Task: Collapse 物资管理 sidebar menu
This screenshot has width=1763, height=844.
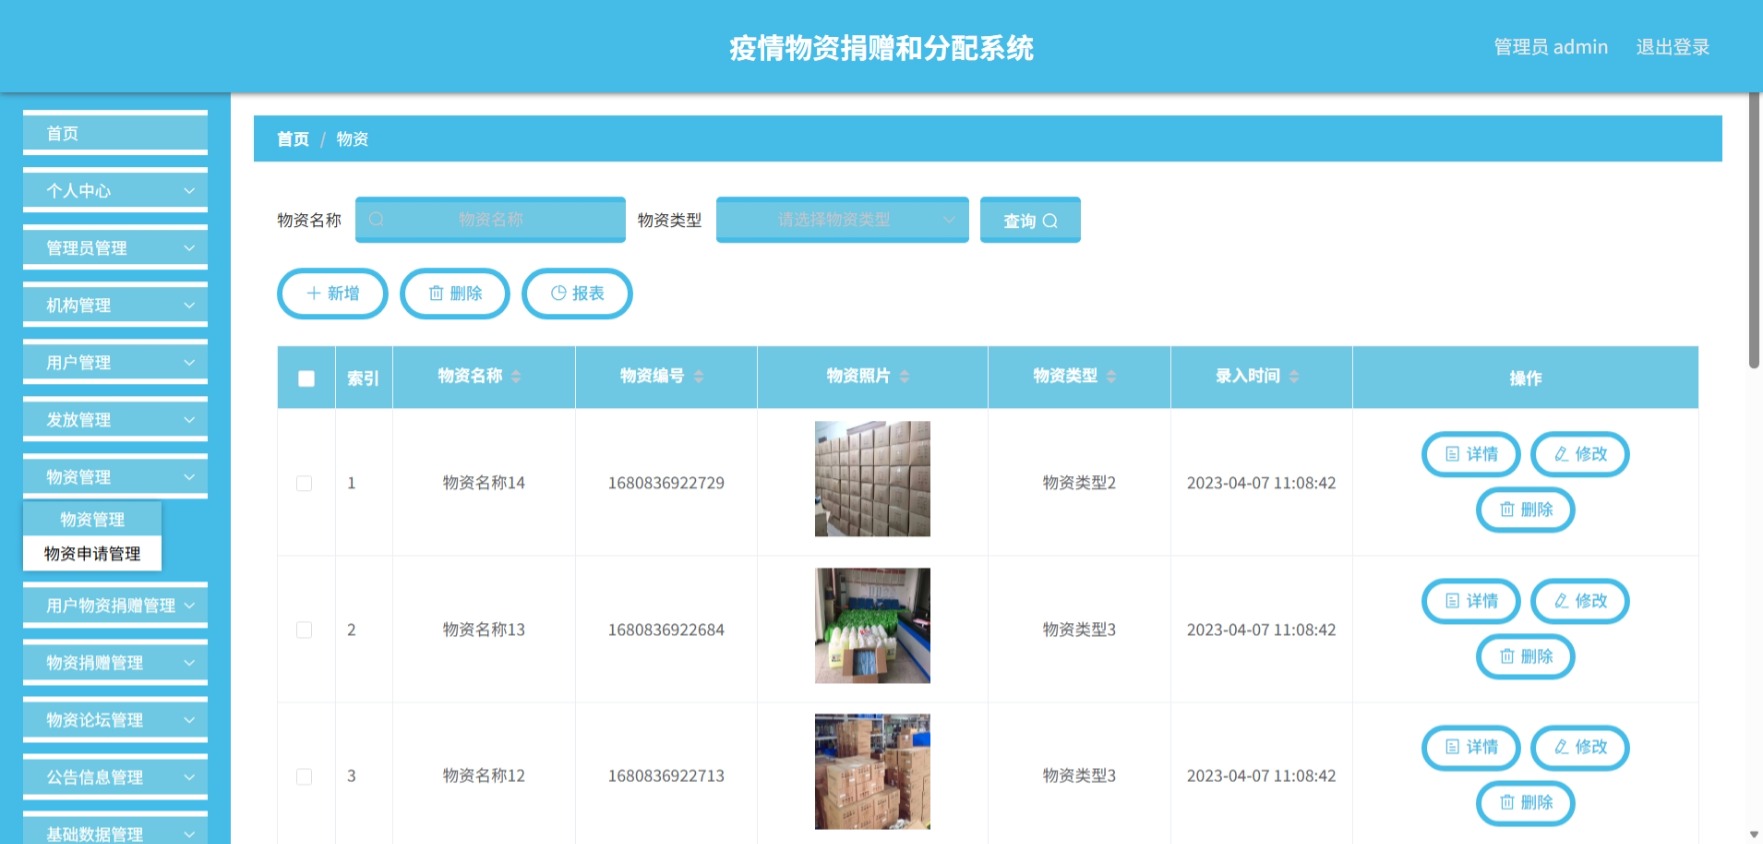Action: click(x=115, y=477)
